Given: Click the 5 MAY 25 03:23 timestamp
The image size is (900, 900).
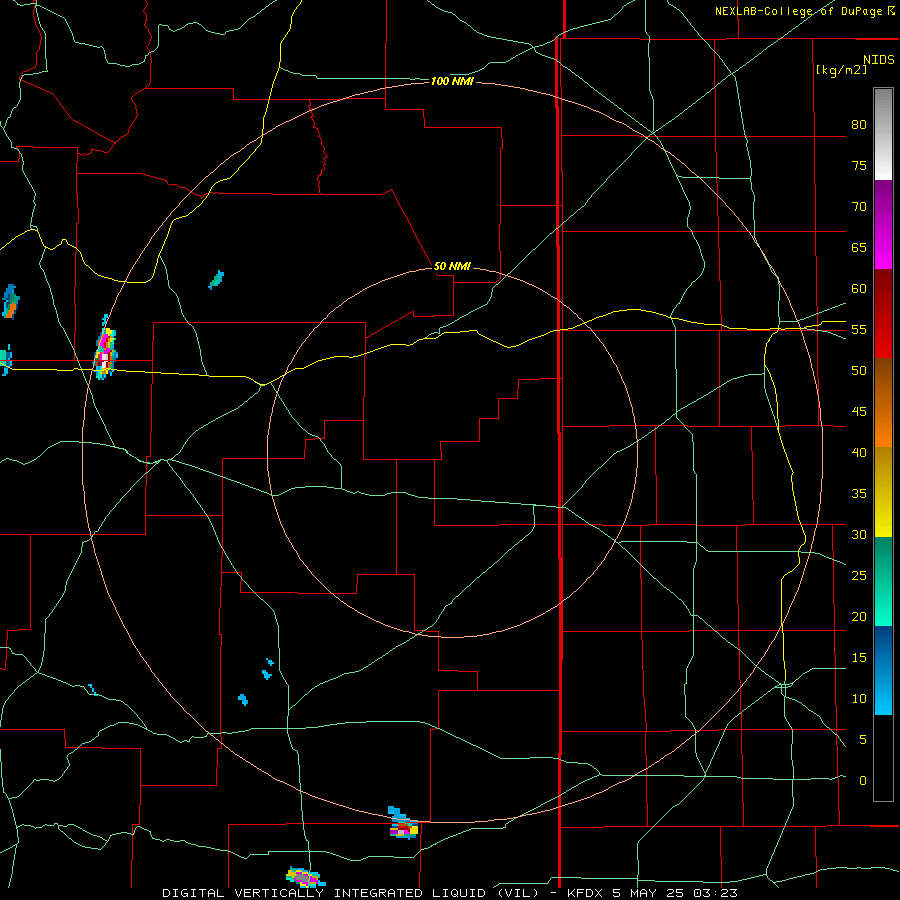Looking at the screenshot, I should [x=675, y=893].
